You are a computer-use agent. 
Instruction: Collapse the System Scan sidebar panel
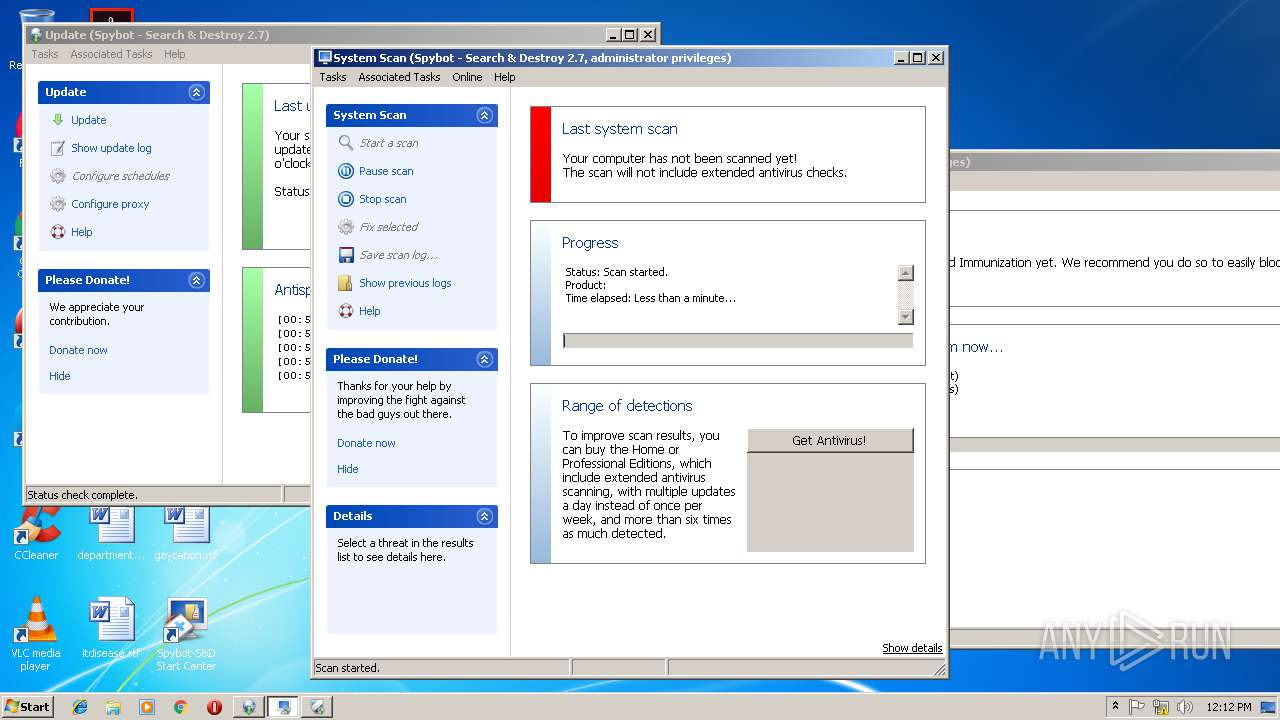[485, 115]
